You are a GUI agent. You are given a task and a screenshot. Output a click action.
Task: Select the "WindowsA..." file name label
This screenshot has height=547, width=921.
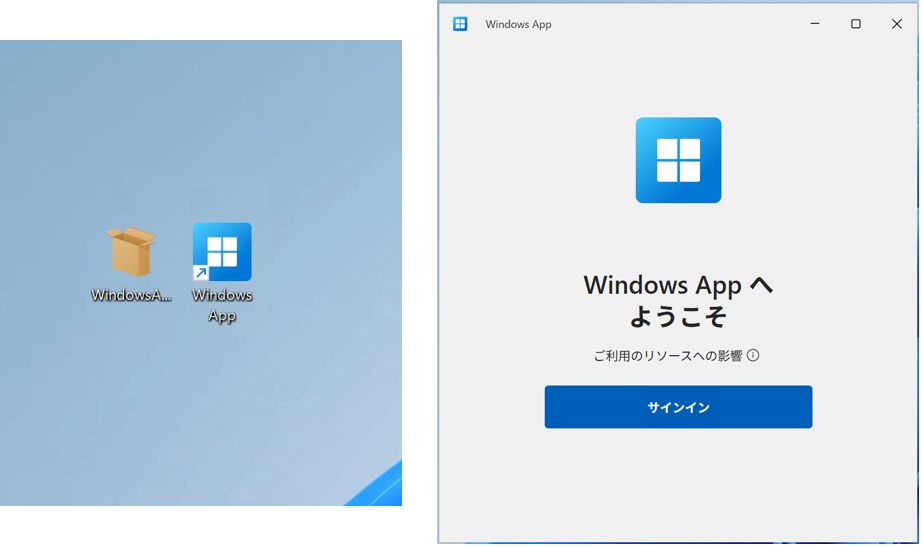tap(131, 295)
